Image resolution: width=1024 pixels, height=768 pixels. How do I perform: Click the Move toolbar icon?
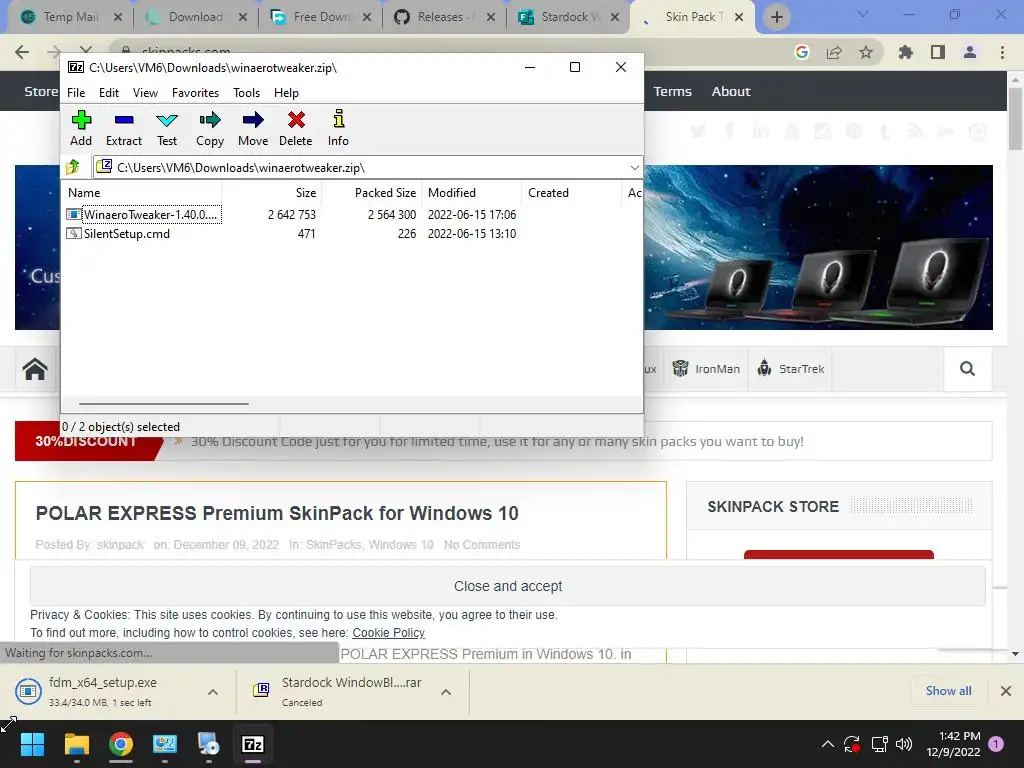coord(253,128)
